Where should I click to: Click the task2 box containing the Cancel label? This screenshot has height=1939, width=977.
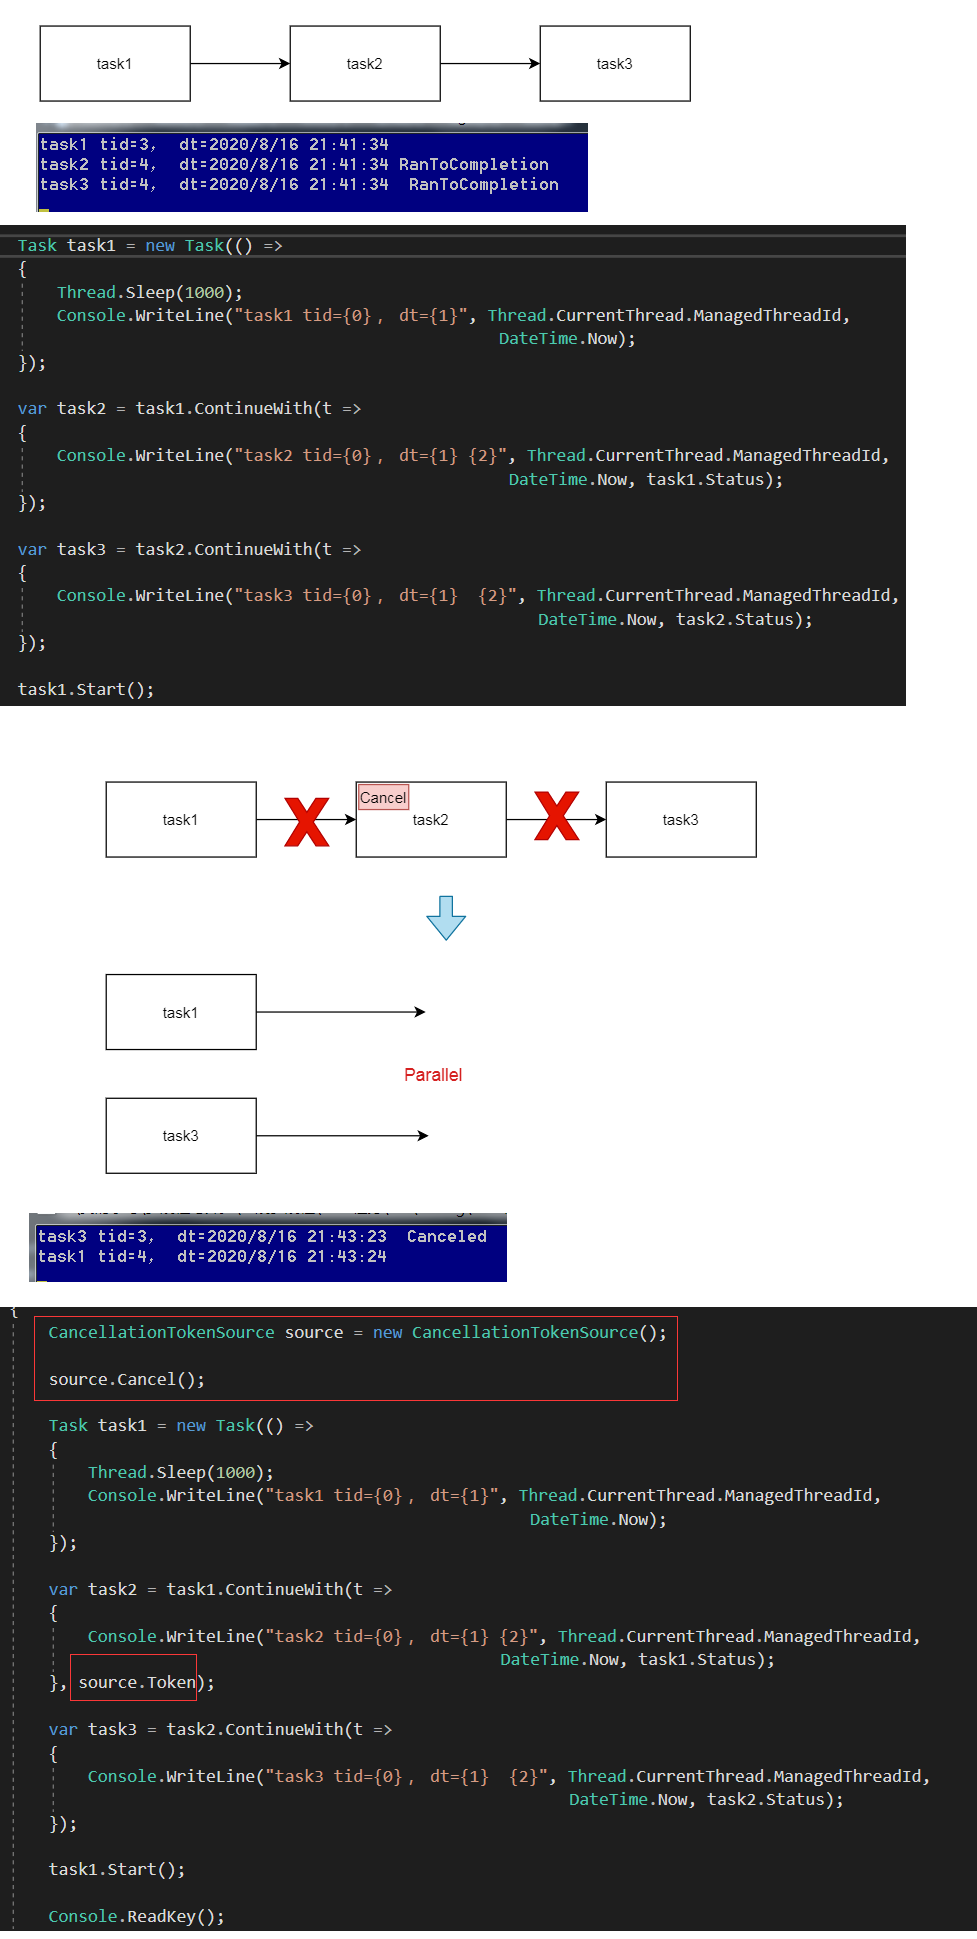(431, 819)
